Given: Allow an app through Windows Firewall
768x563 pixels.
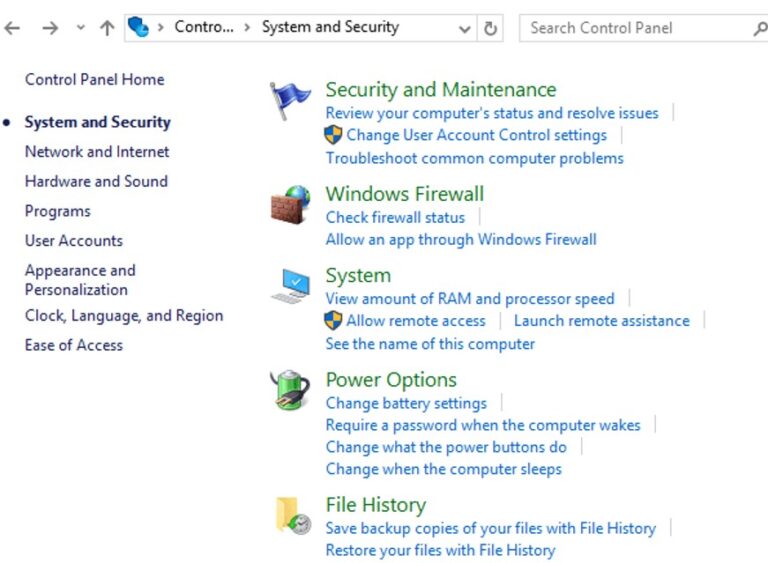Looking at the screenshot, I should point(461,240).
